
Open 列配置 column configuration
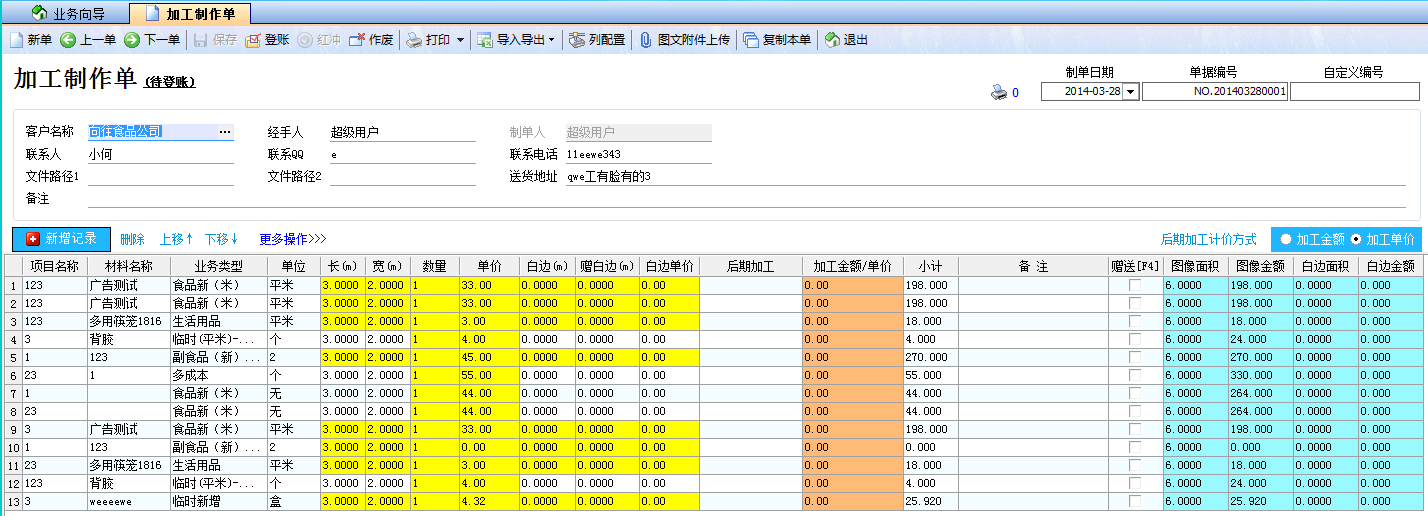(x=597, y=40)
